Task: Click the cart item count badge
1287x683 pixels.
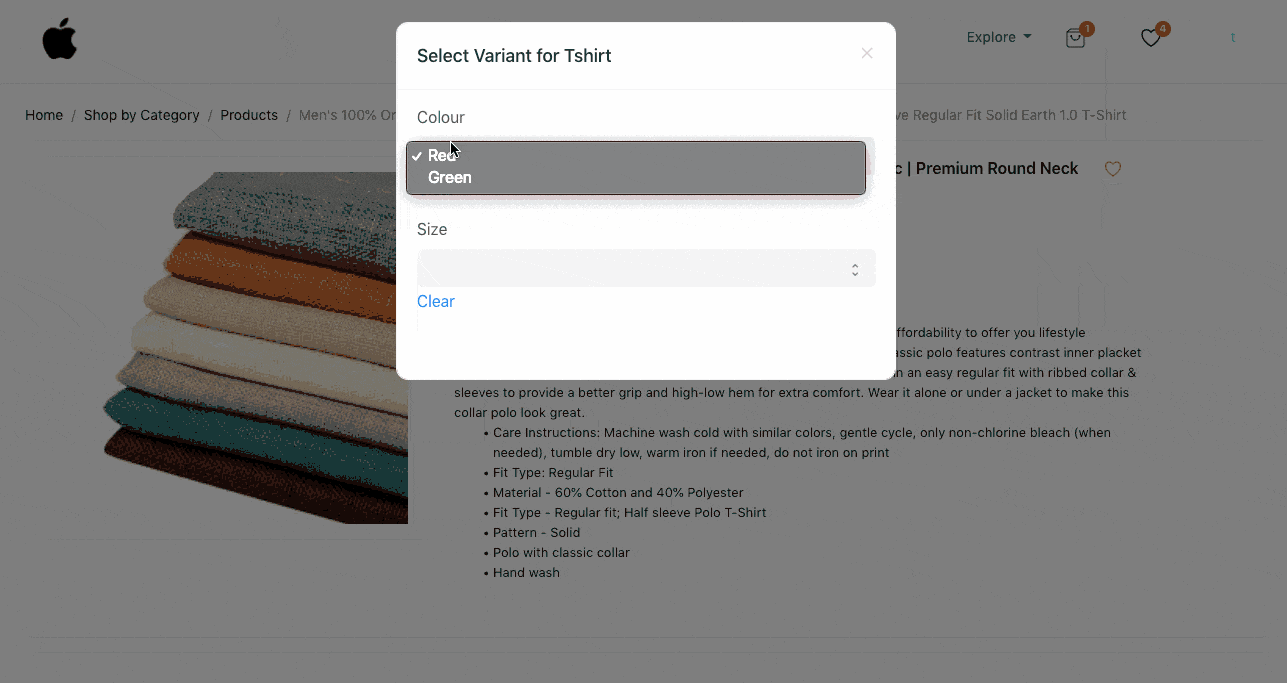Action: (1087, 29)
